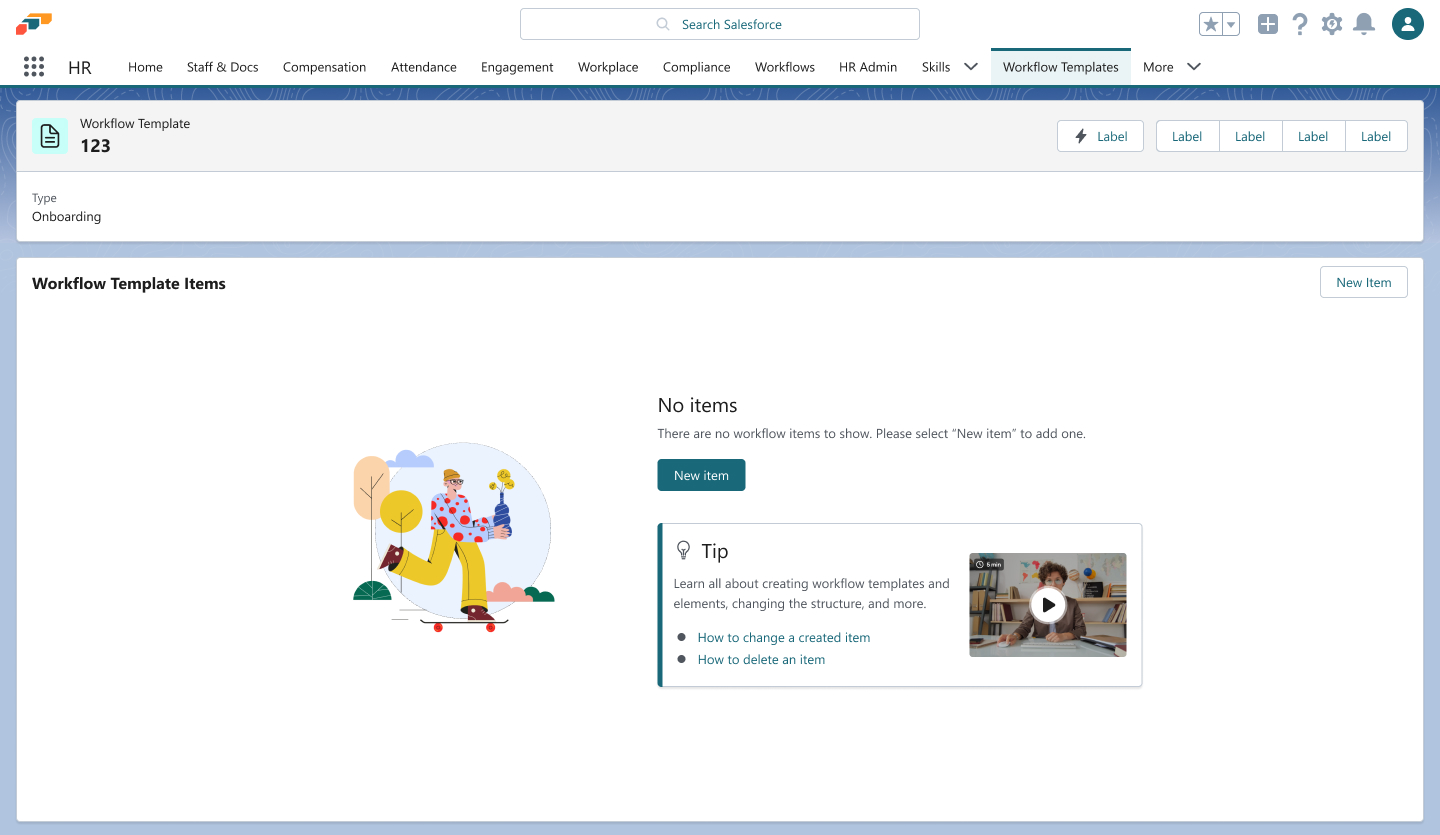Focus the Search Salesforce field

point(720,24)
